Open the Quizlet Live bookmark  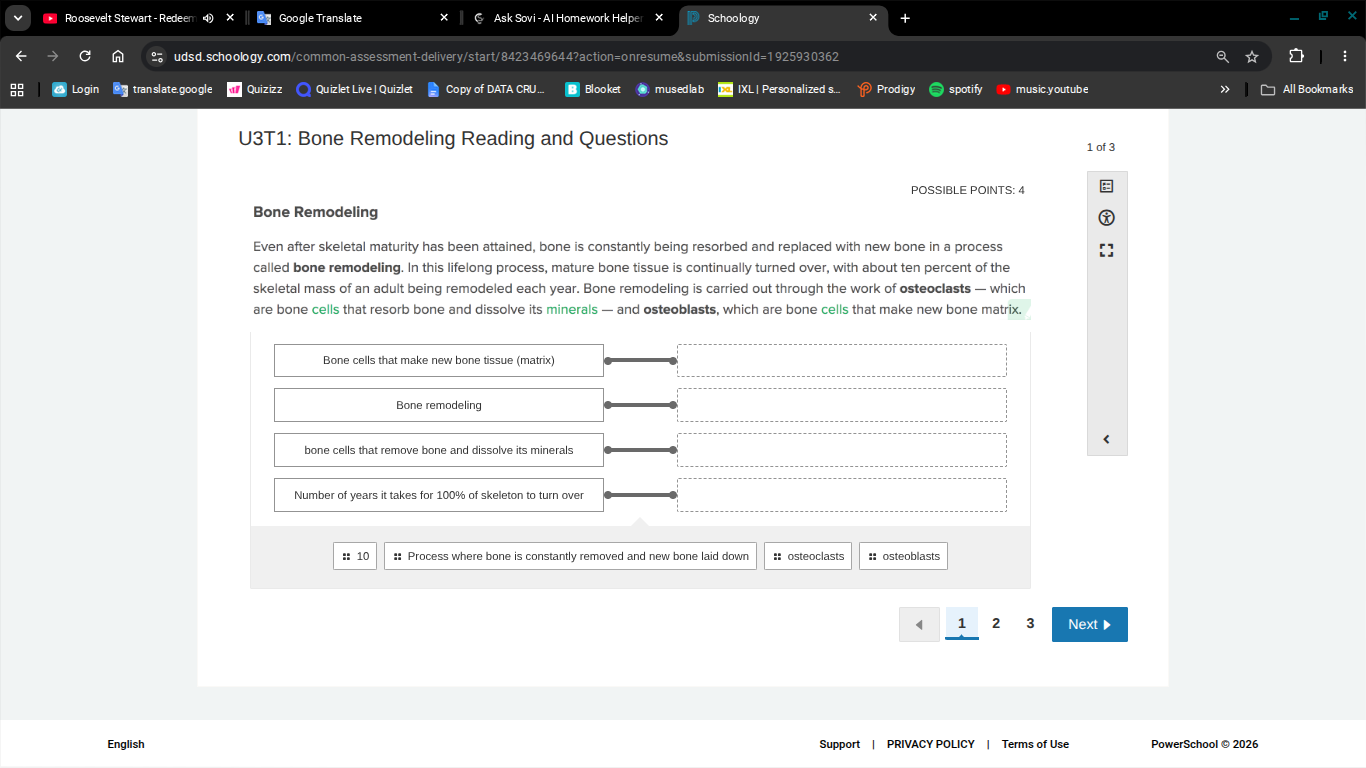[x=355, y=89]
